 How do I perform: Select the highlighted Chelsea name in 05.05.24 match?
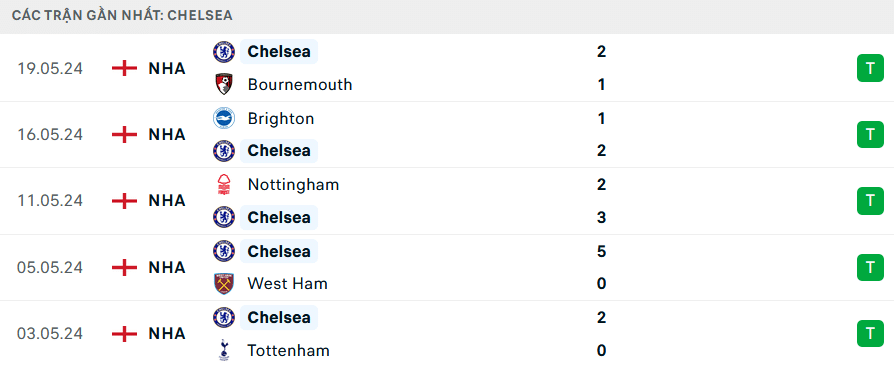pos(279,251)
